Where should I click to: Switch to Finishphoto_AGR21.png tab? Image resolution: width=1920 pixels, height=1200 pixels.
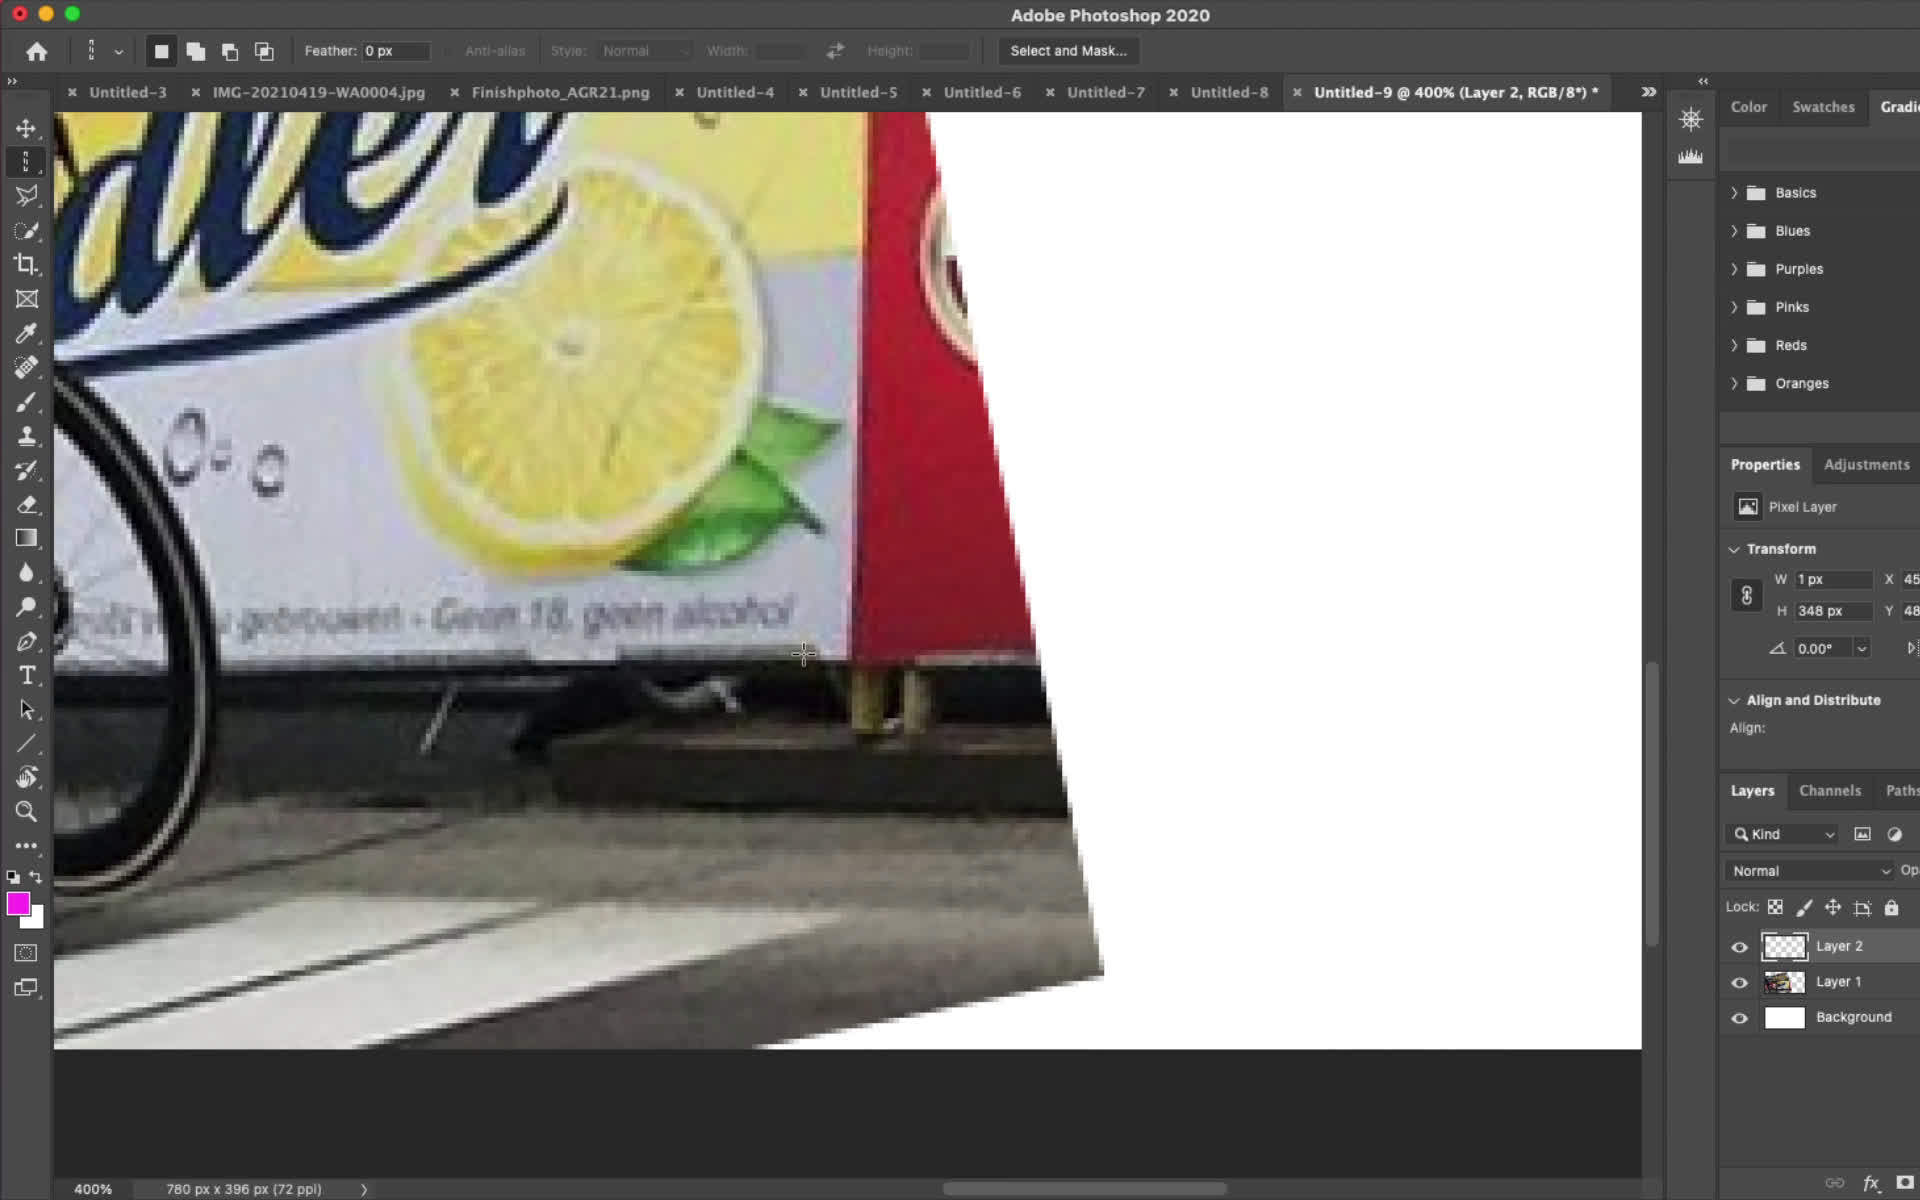[560, 92]
